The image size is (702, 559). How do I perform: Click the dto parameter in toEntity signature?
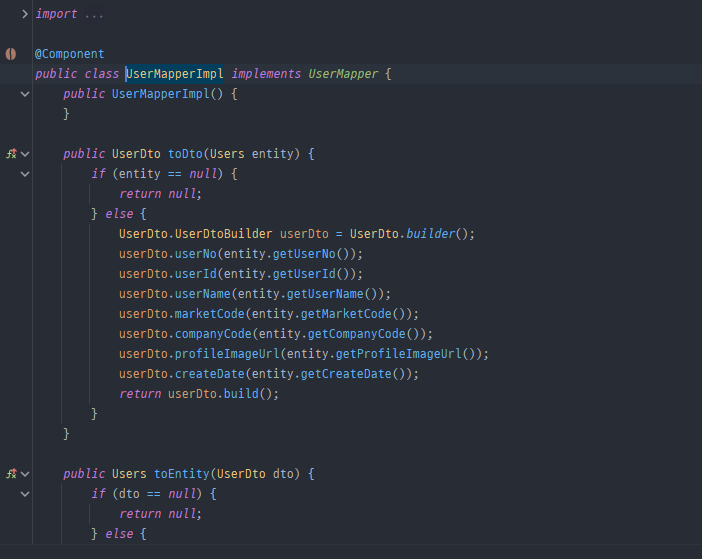pyautogui.click(x=283, y=474)
